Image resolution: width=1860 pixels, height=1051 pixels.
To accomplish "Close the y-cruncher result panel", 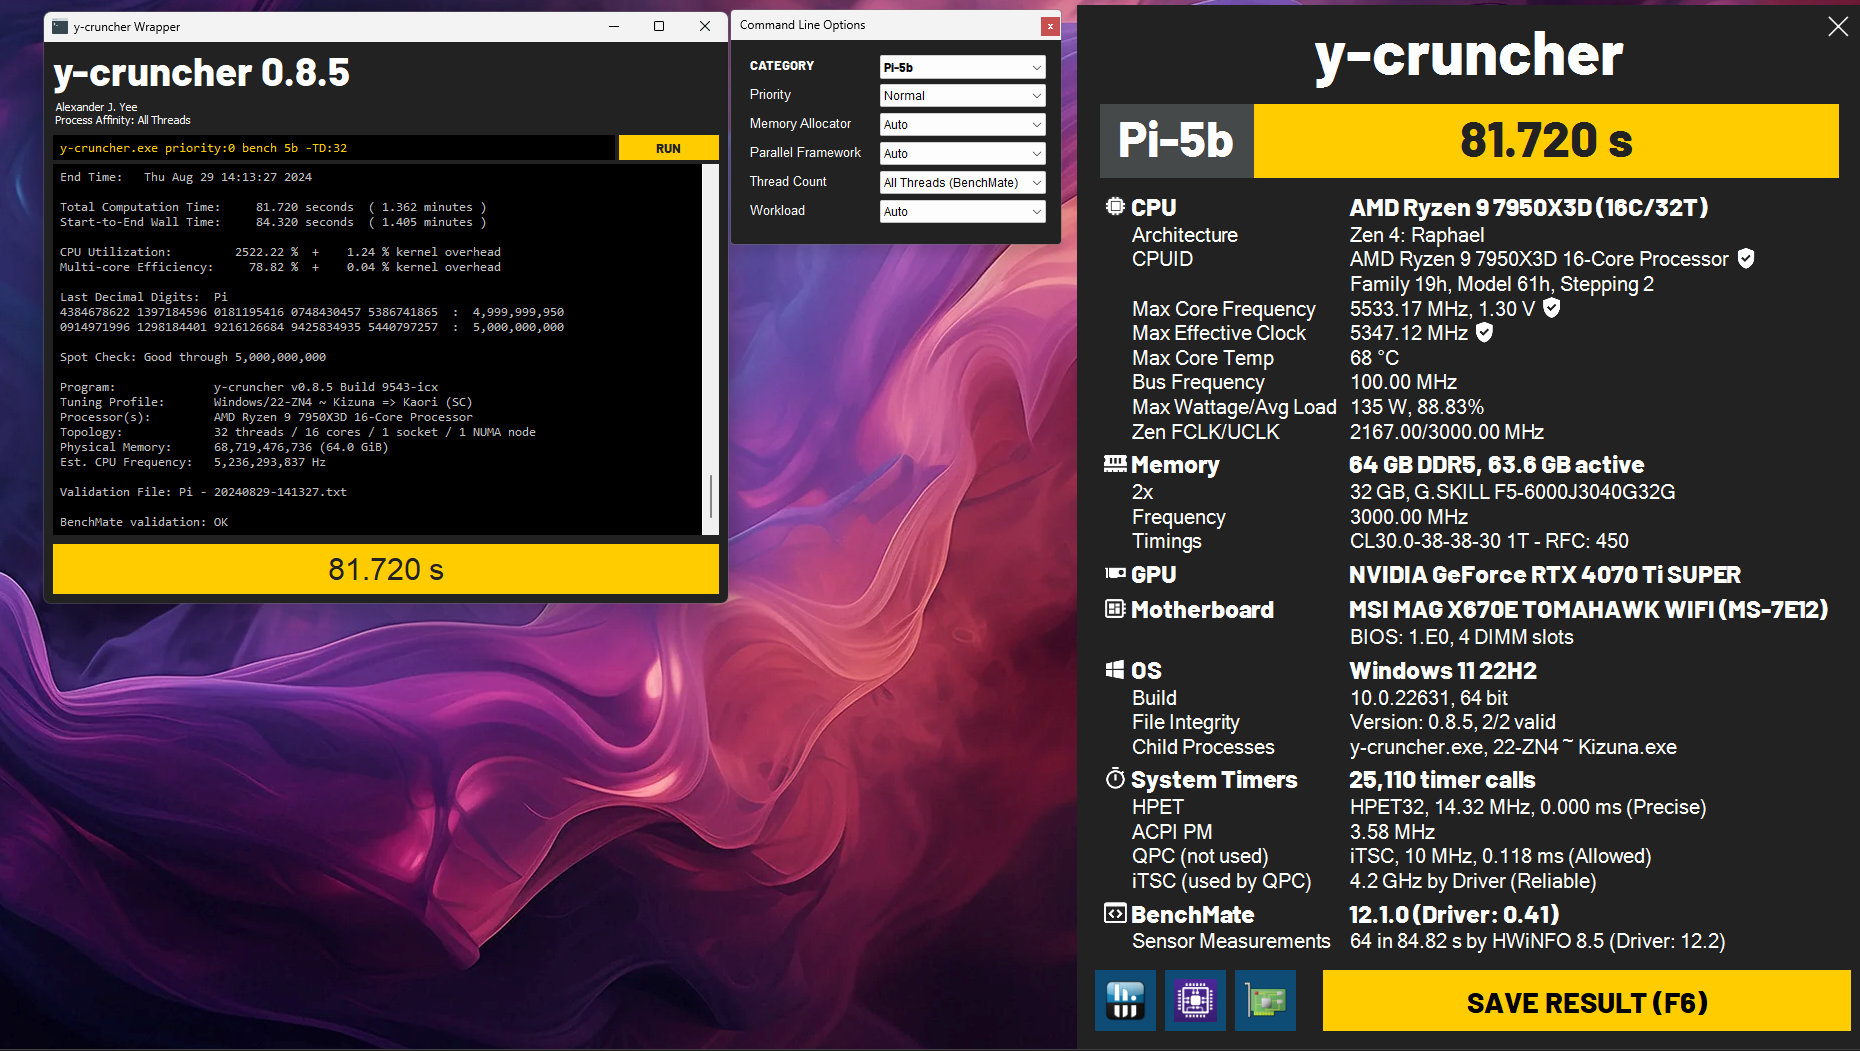I will (x=1838, y=27).
